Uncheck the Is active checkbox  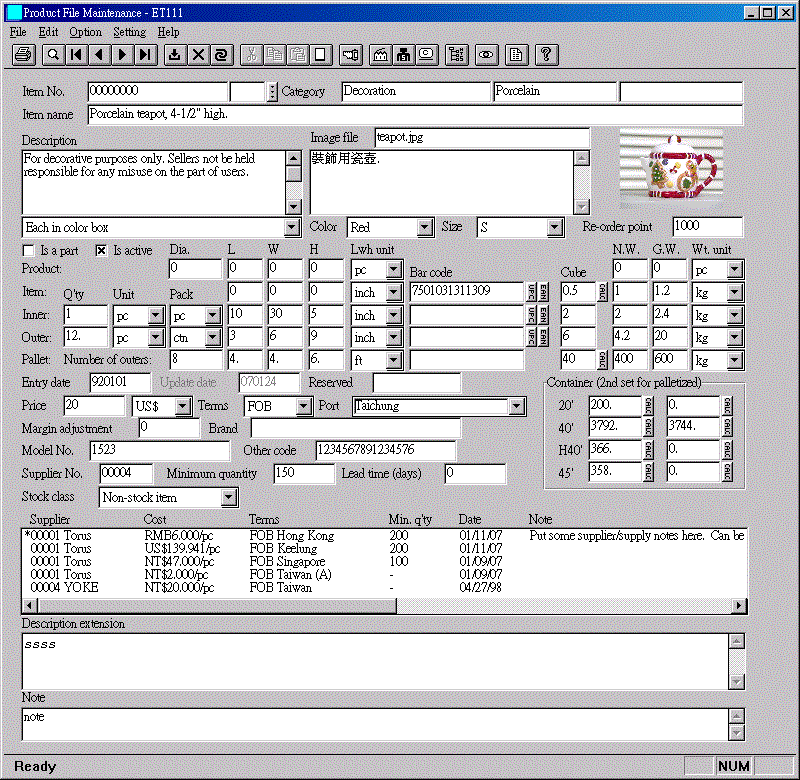(x=102, y=250)
